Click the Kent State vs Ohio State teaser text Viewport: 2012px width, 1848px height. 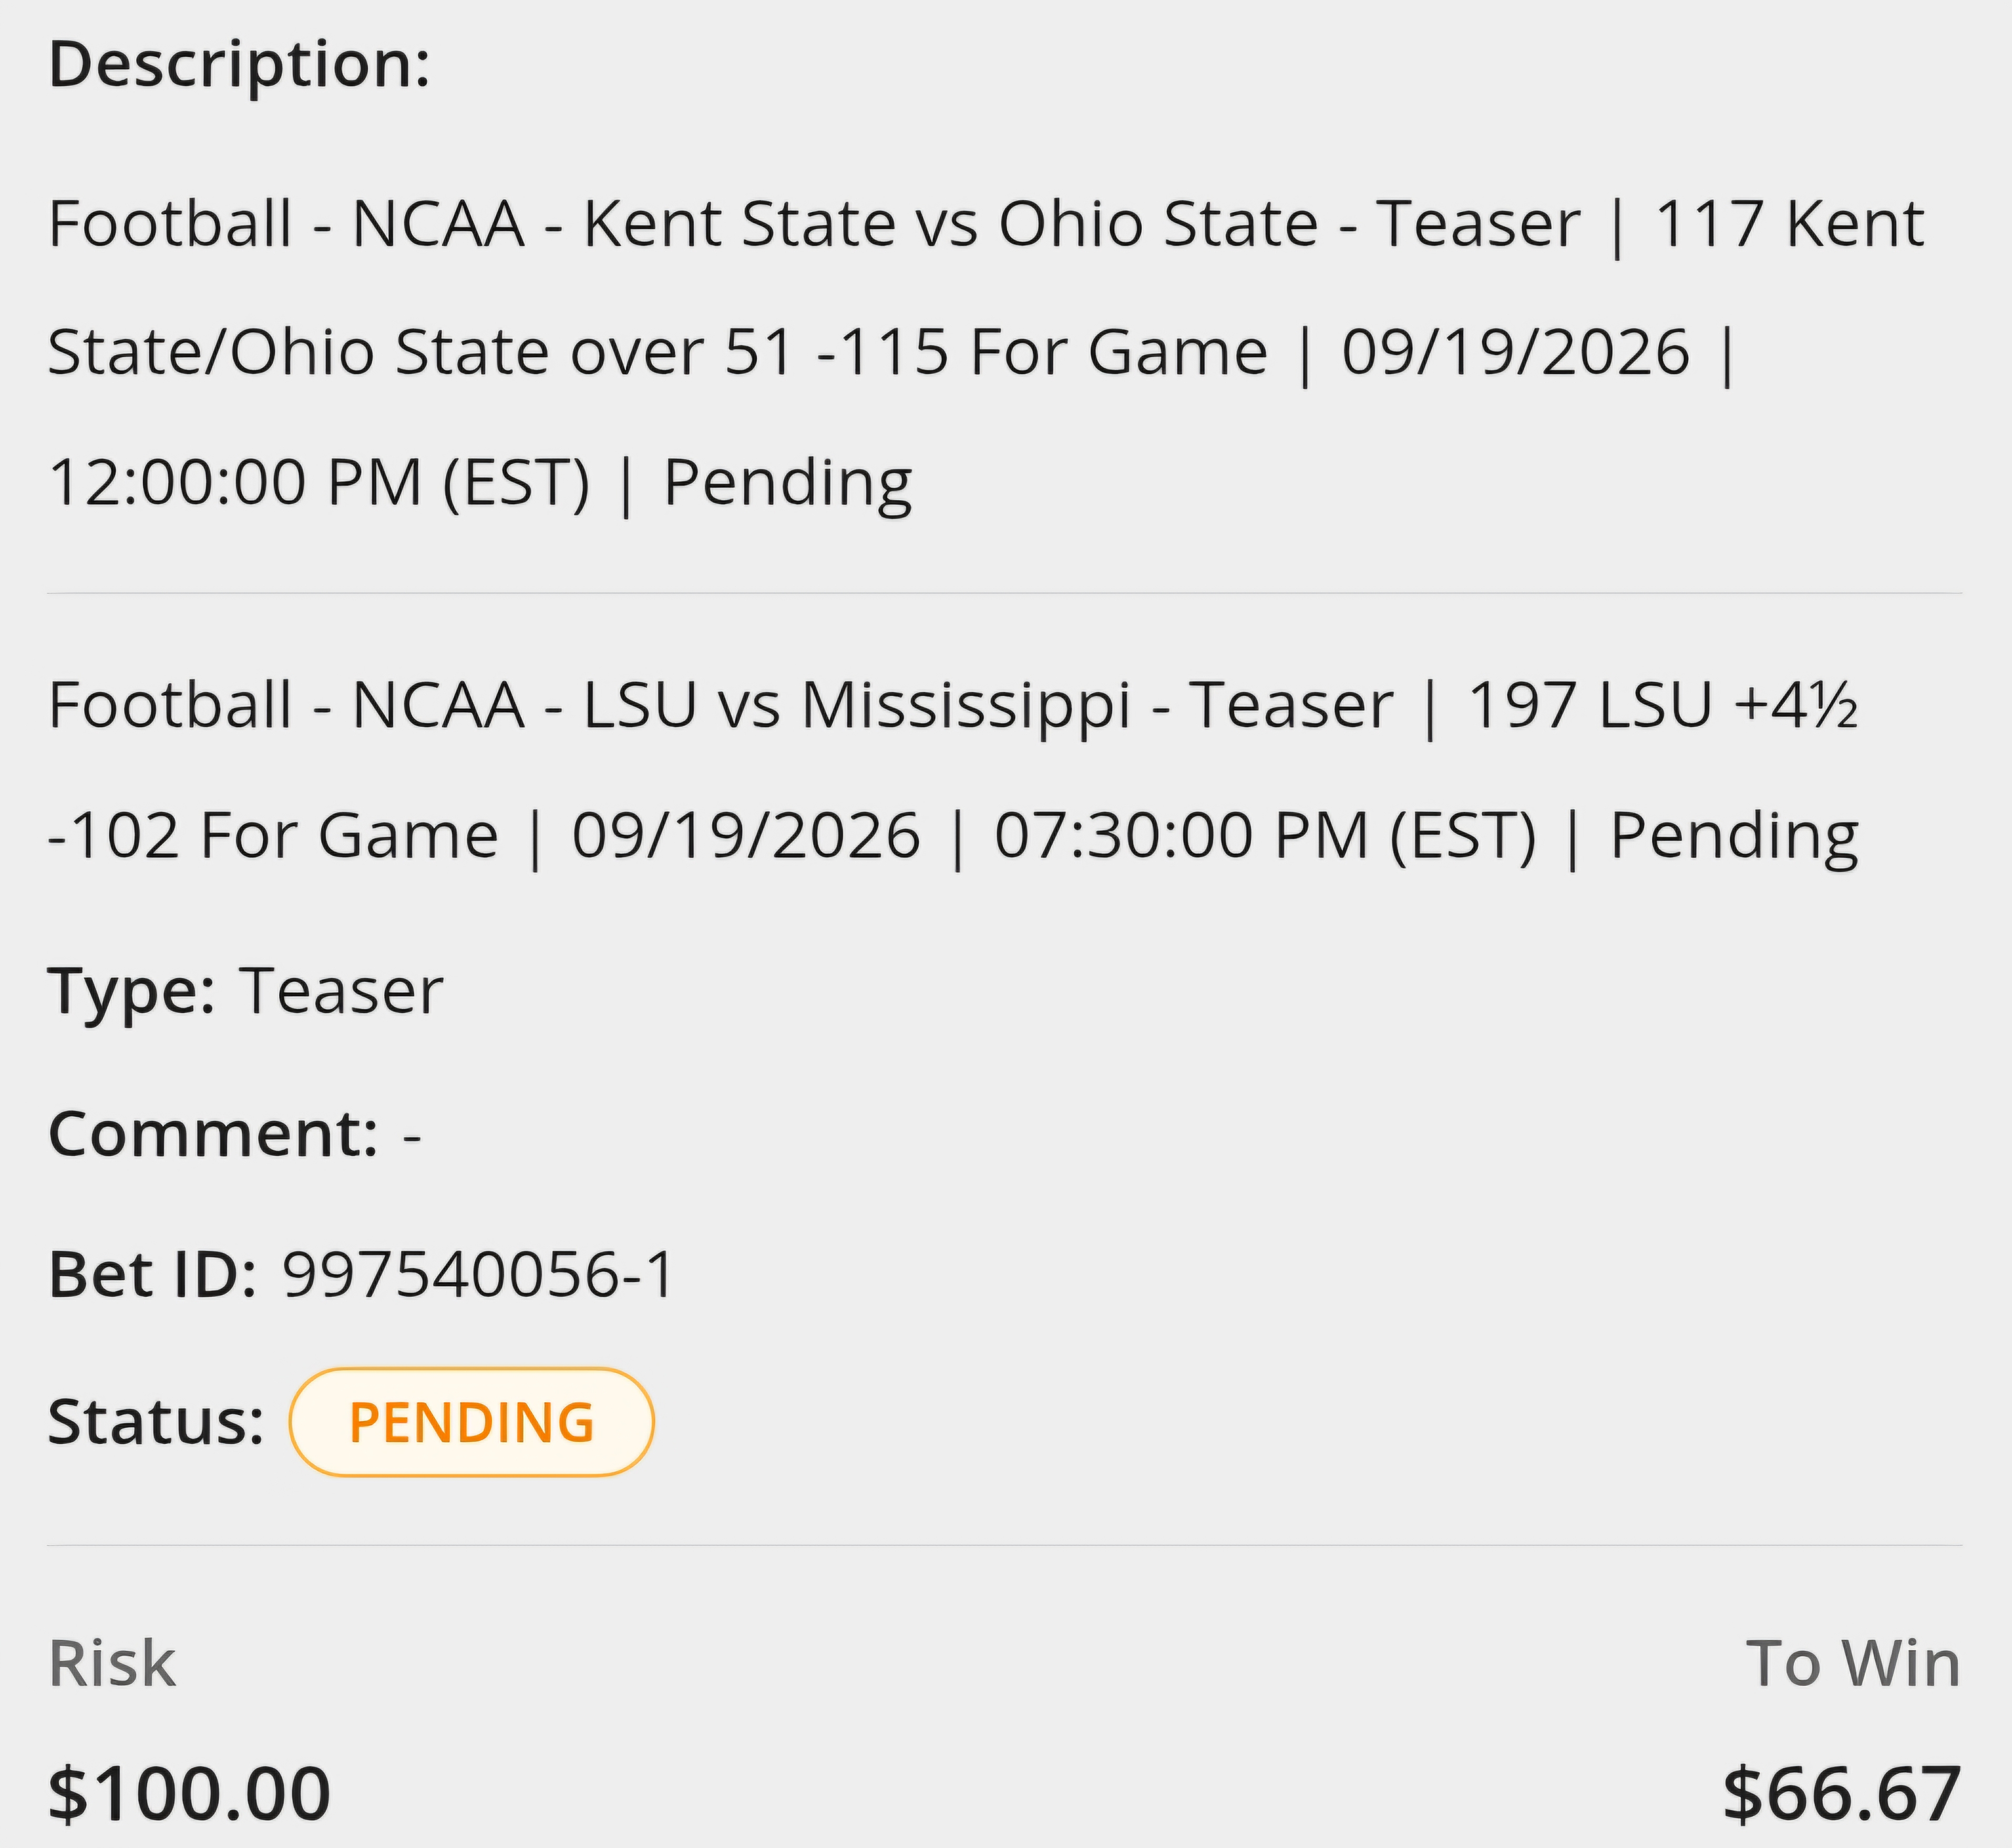[985, 352]
